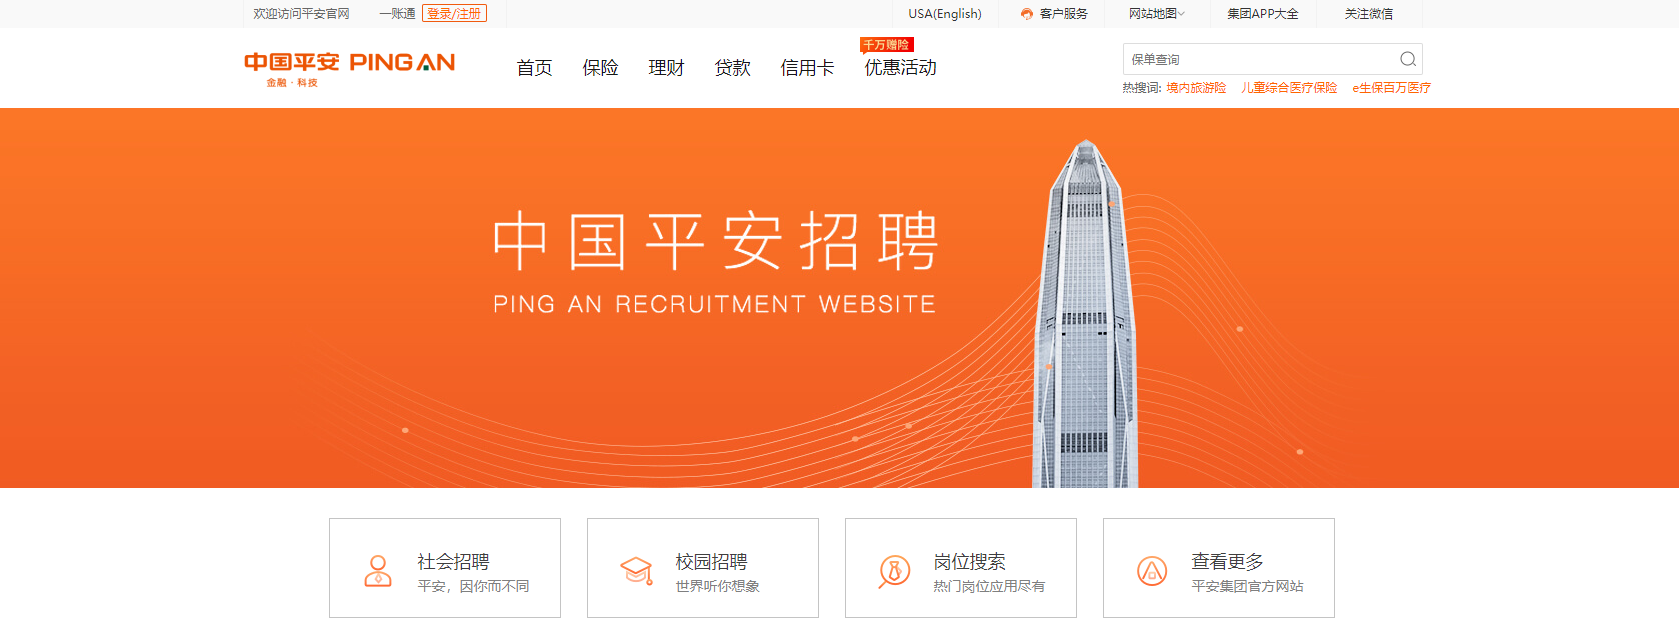
Task: Select the 校园招聘 graduation cap icon
Action: [636, 571]
